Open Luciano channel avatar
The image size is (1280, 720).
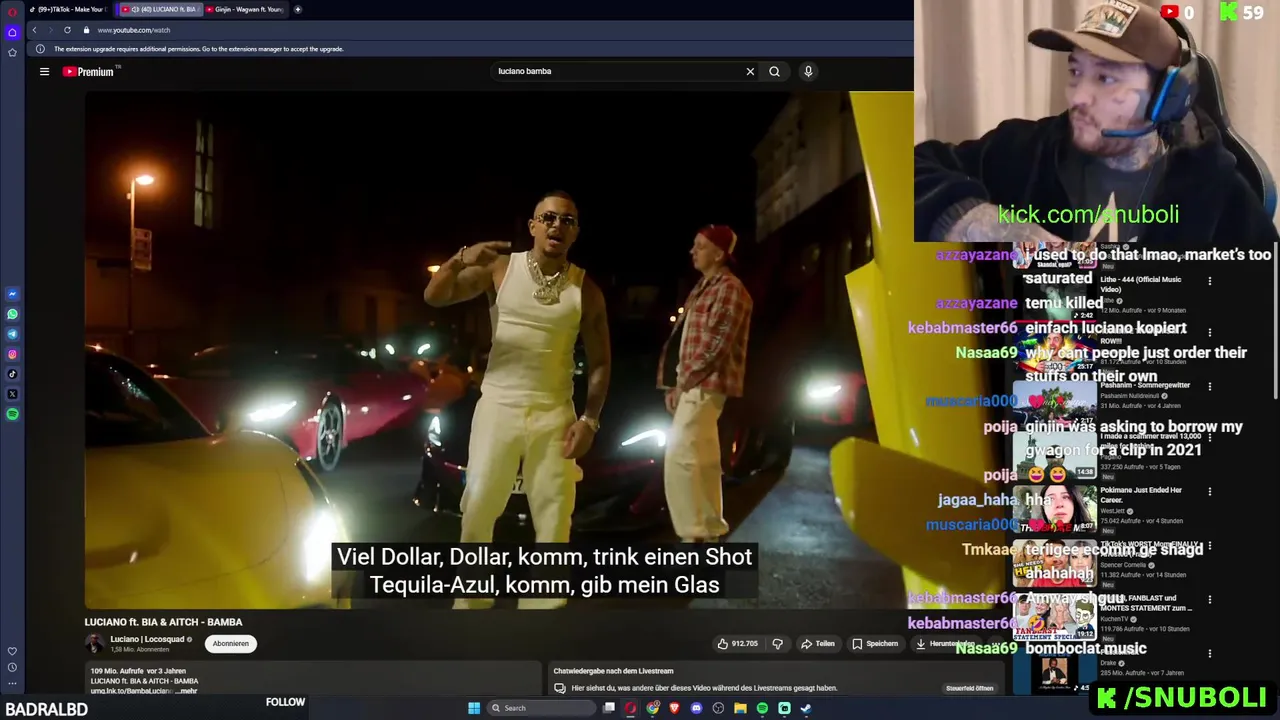pyautogui.click(x=94, y=644)
